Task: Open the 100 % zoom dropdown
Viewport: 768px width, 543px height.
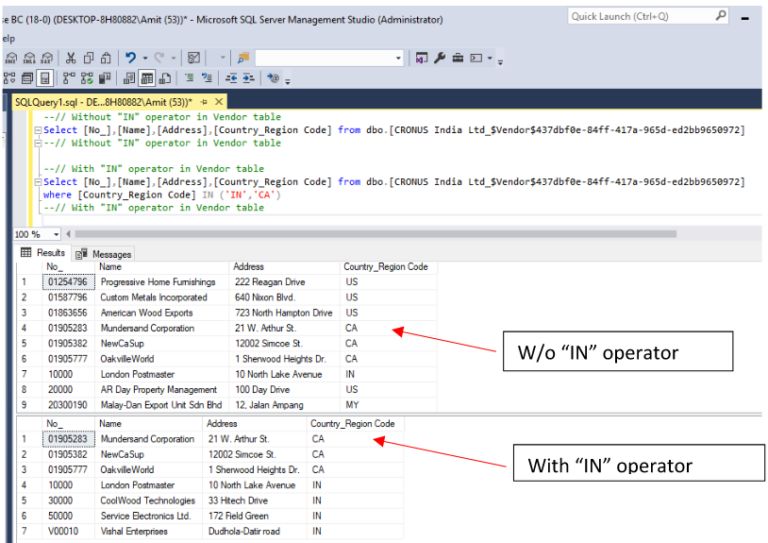Action: coord(56,235)
